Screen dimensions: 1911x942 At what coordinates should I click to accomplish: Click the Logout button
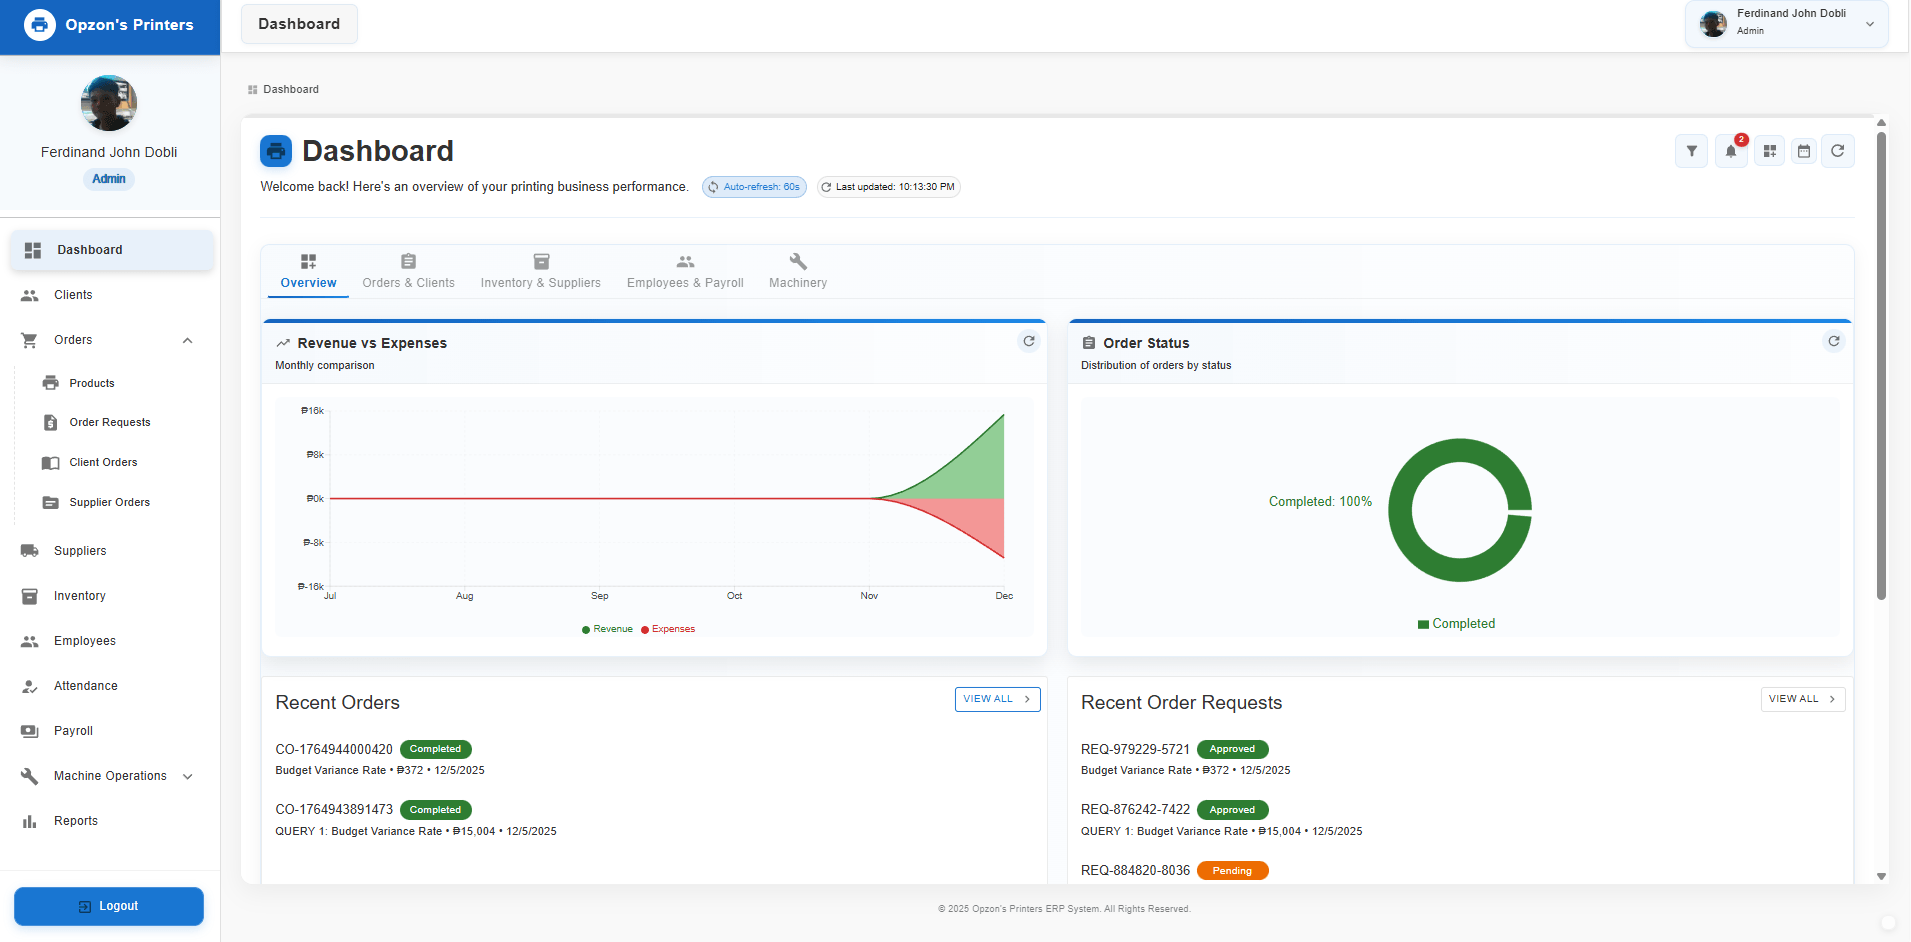(x=109, y=906)
